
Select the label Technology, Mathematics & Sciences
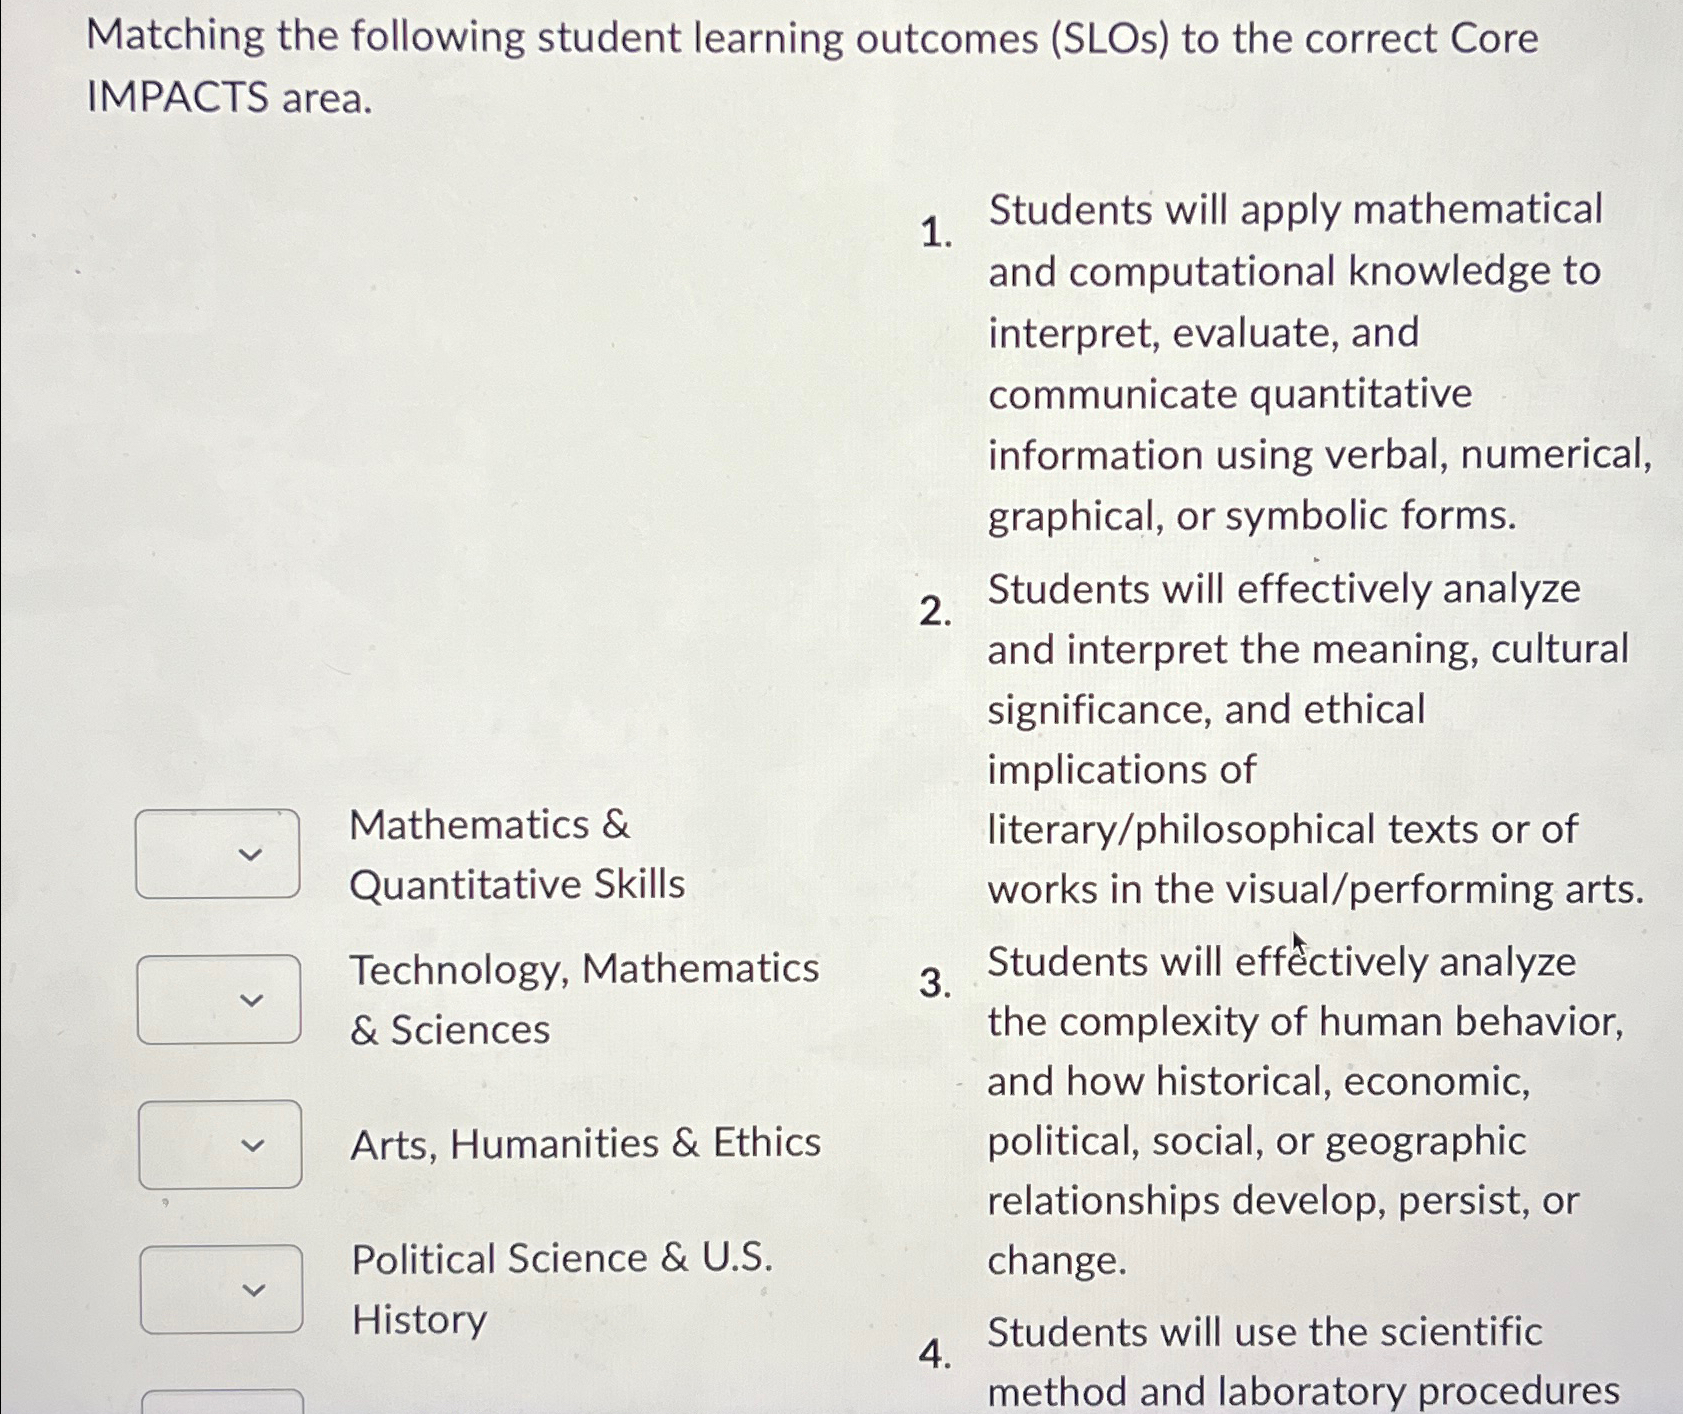pos(585,1000)
